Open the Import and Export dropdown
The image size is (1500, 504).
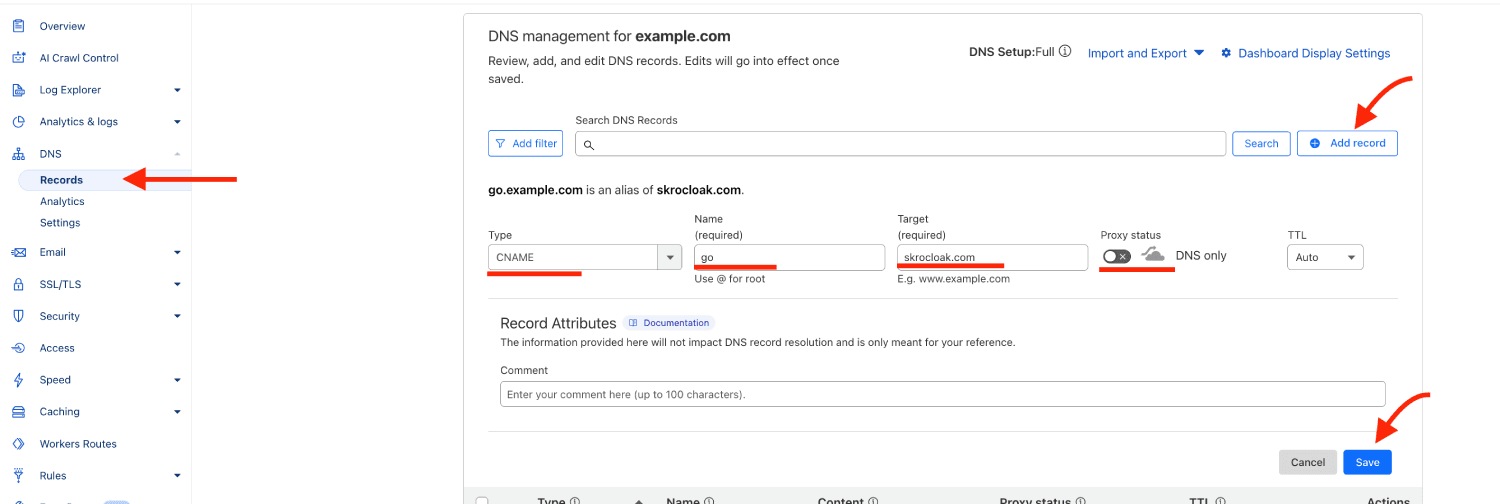[x=1146, y=53]
